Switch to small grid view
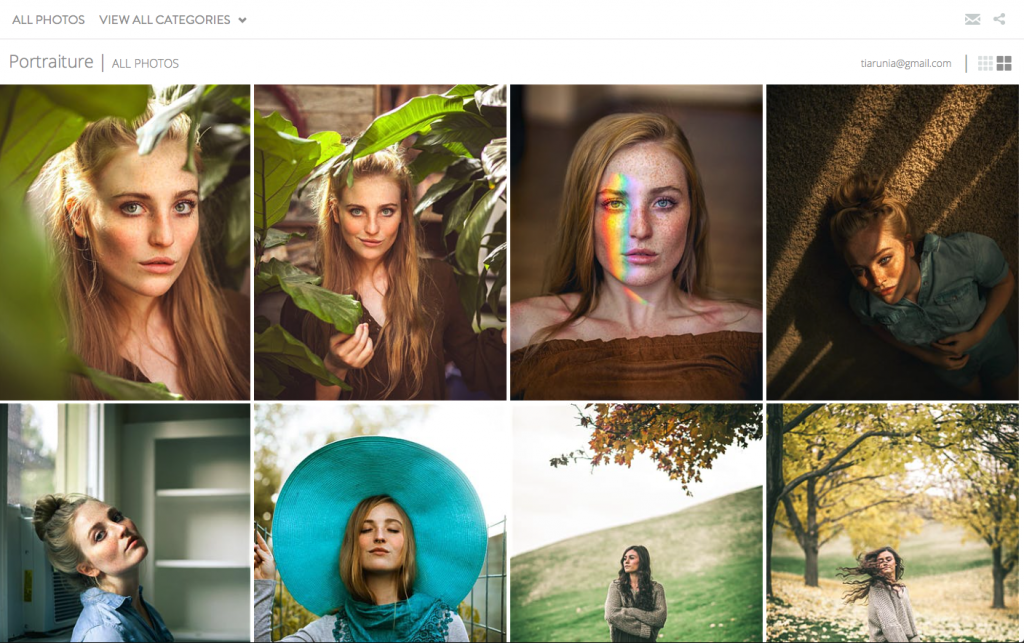The width and height of the screenshot is (1024, 643). click(985, 63)
